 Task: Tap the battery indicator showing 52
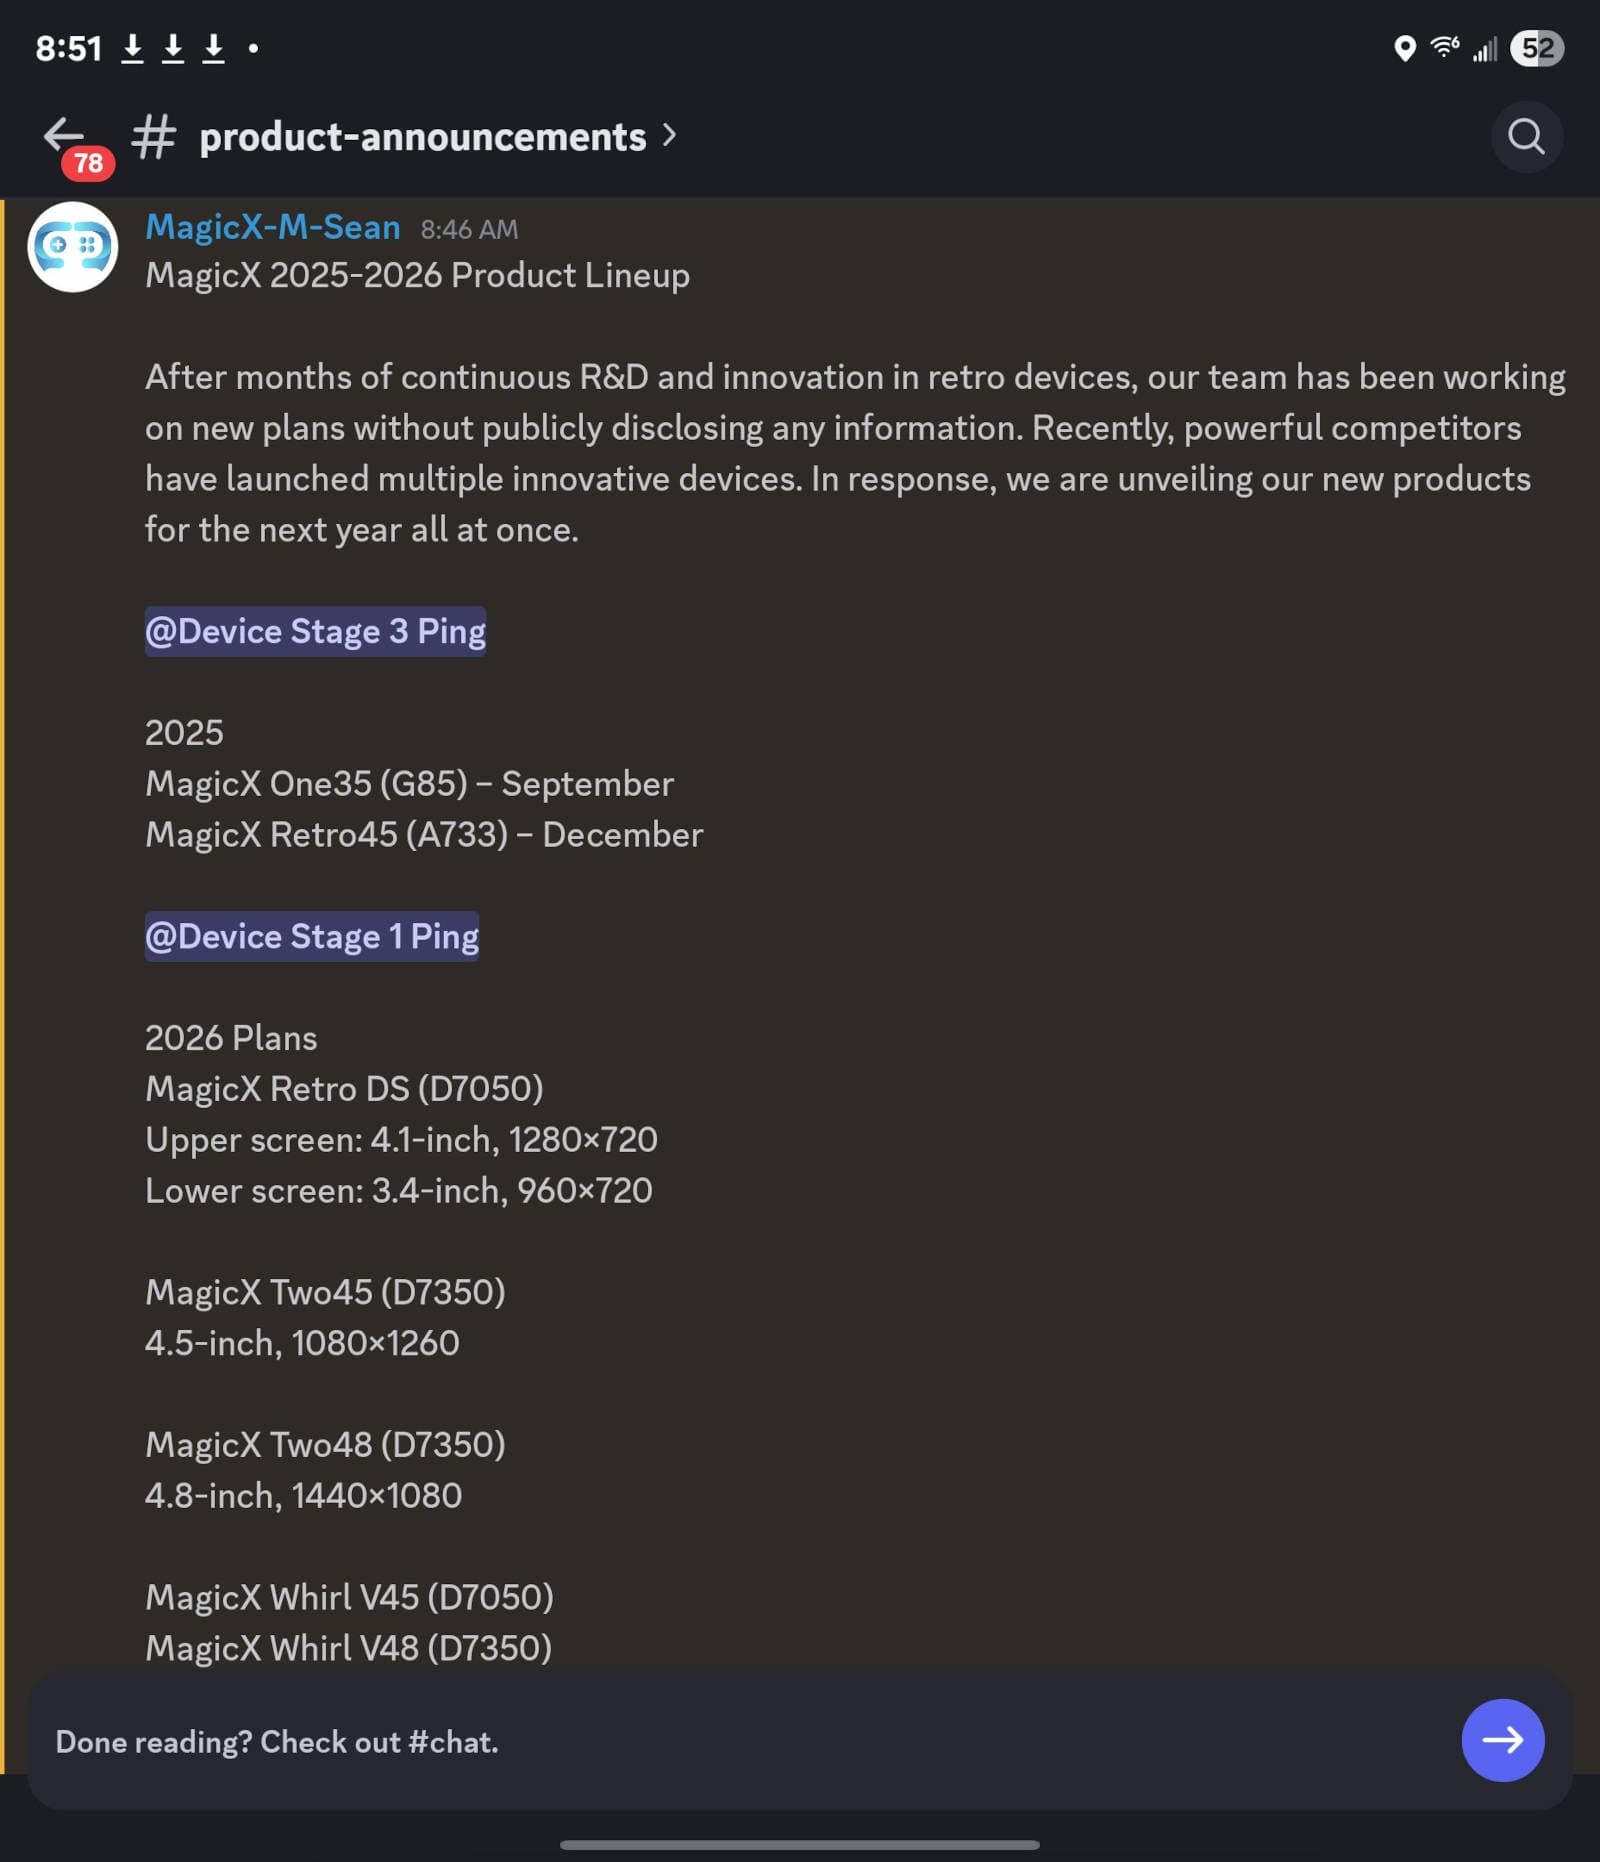click(x=1537, y=48)
